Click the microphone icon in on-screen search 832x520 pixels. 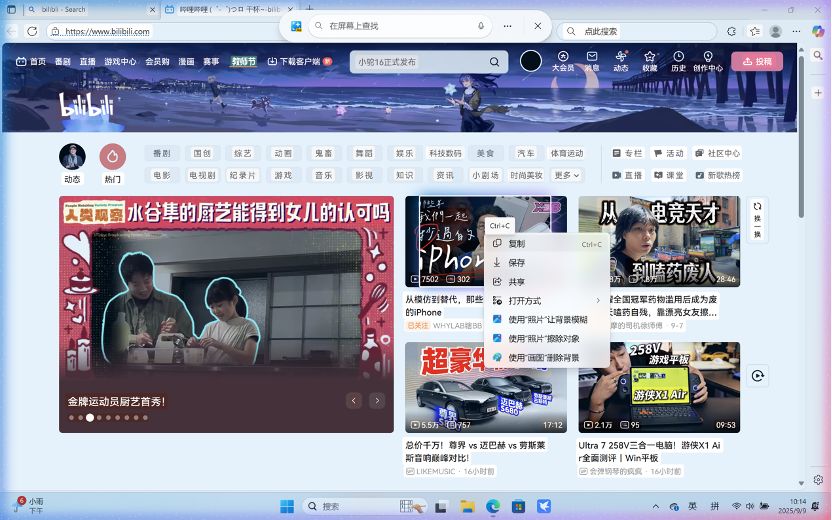tap(481, 25)
